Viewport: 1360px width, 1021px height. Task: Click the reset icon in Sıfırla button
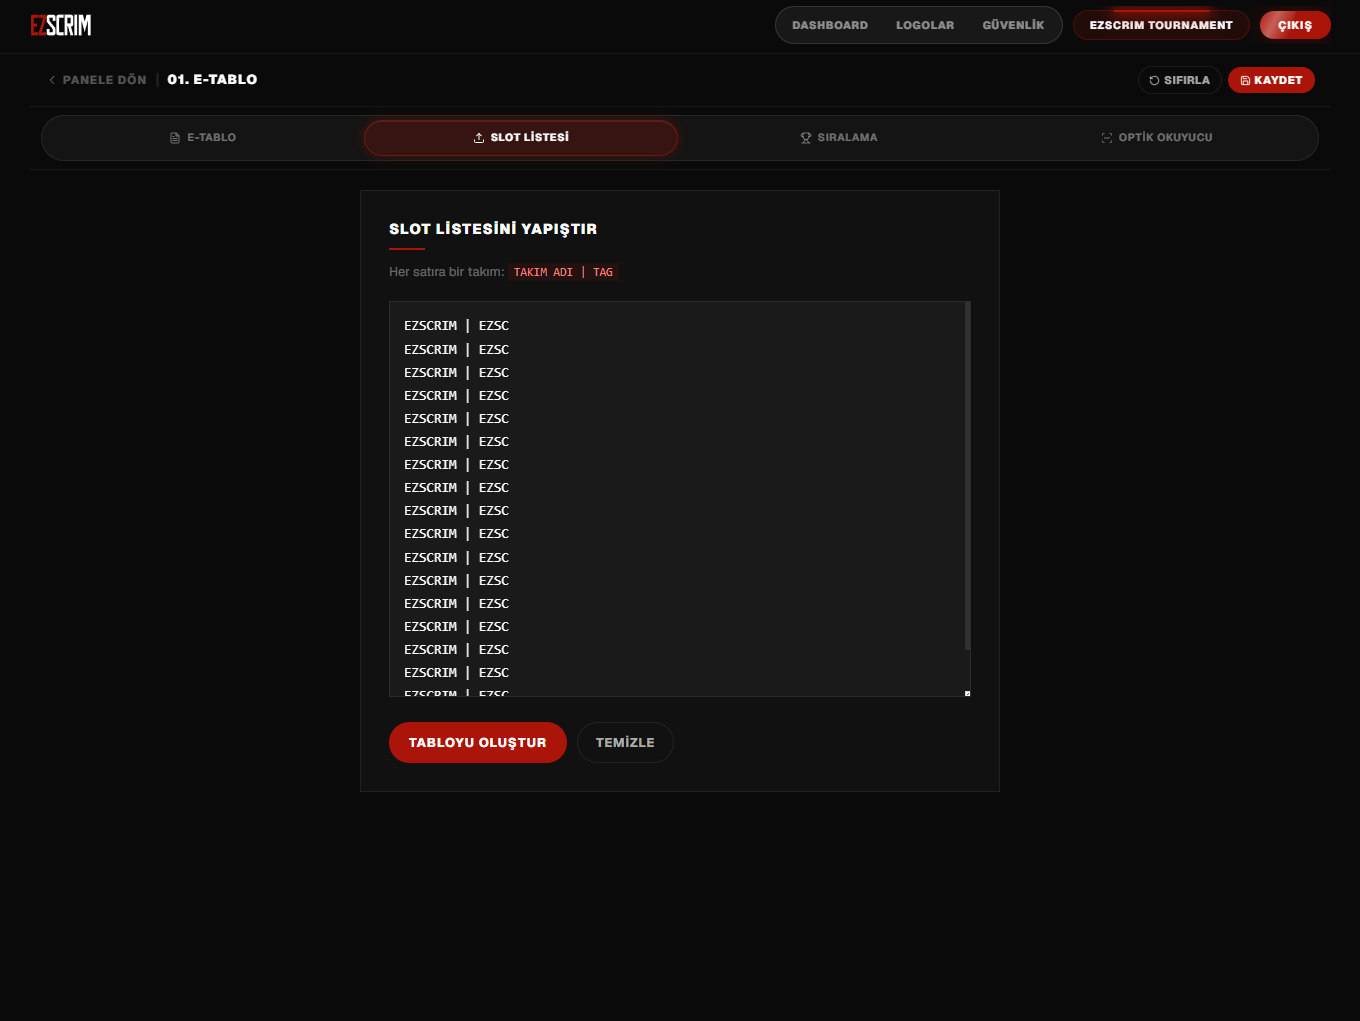[x=1154, y=80]
